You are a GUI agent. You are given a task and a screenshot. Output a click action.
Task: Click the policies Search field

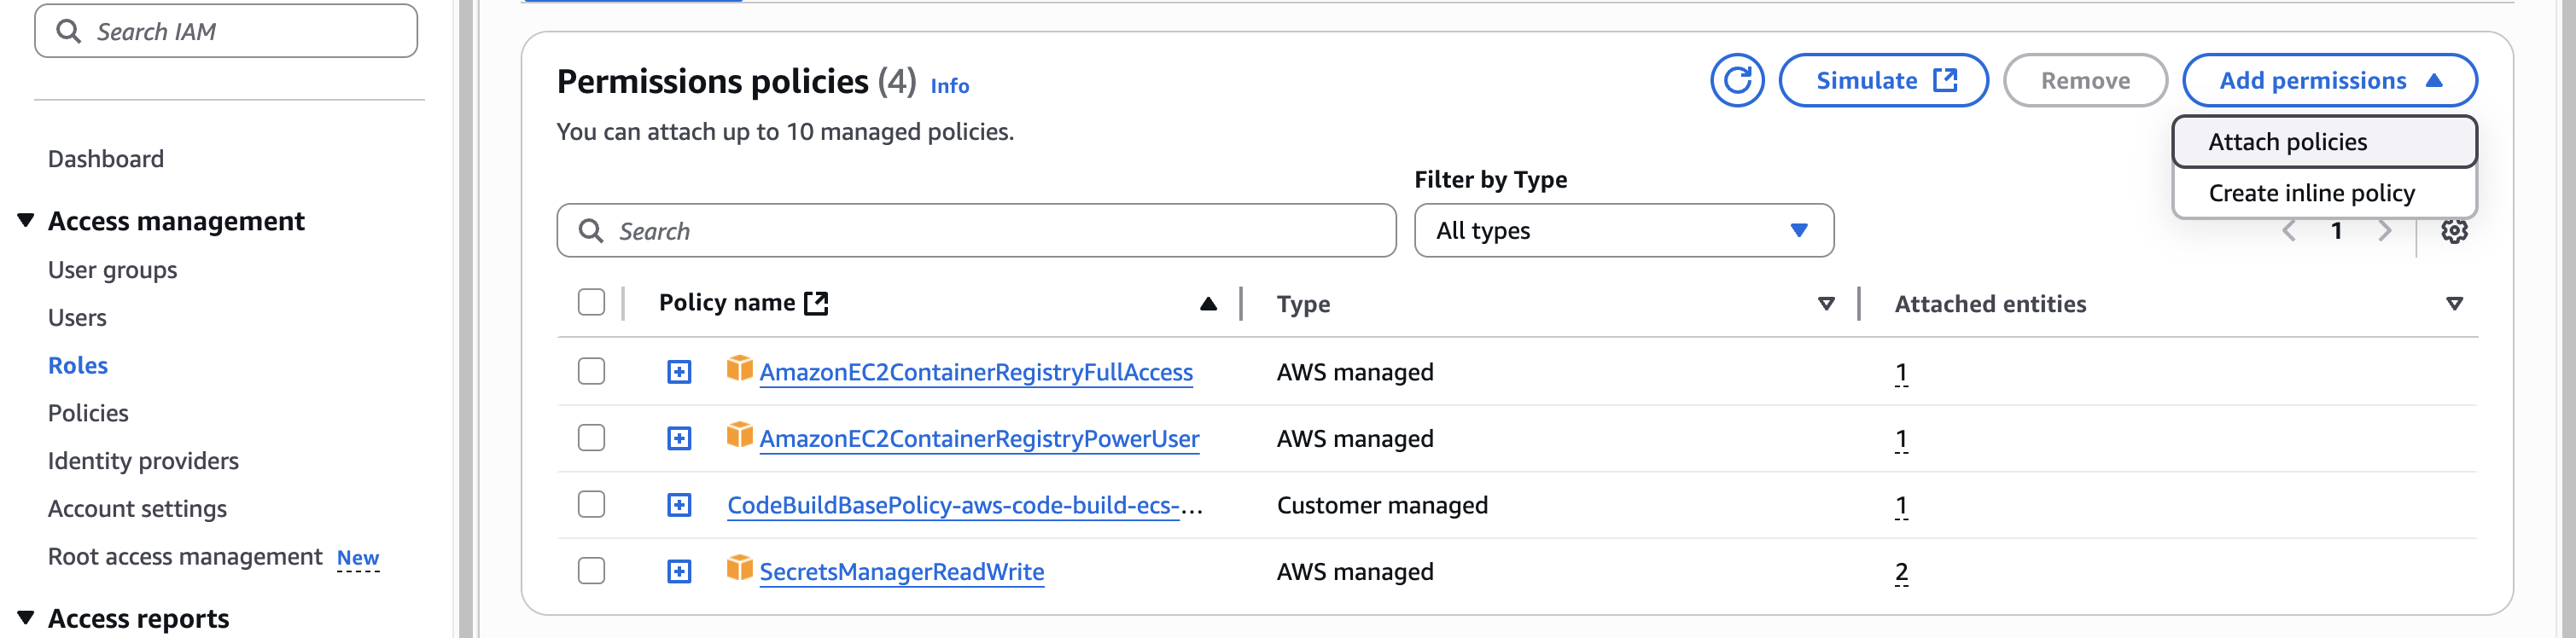(990, 231)
